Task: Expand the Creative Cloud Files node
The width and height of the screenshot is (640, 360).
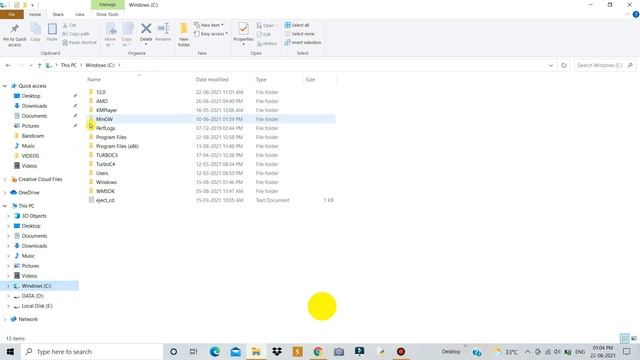Action: tap(5, 179)
